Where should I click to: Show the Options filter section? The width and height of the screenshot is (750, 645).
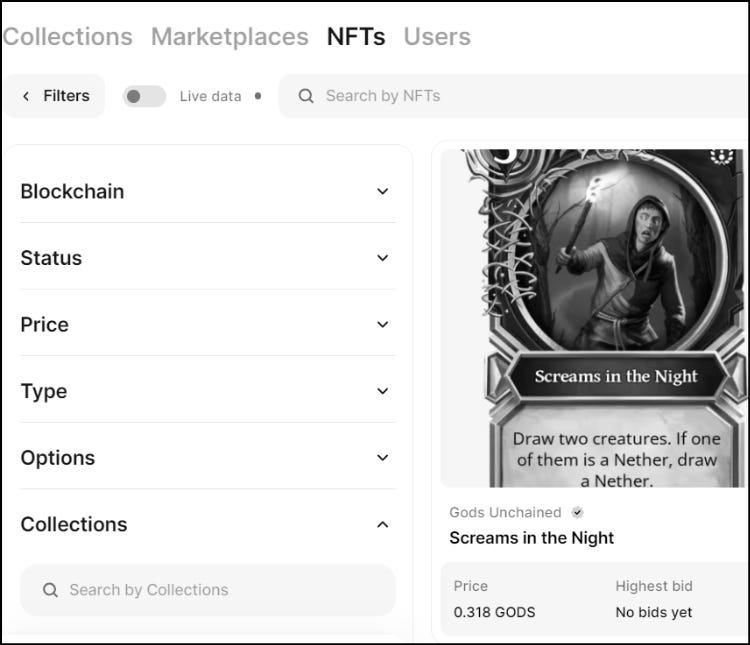pos(382,458)
